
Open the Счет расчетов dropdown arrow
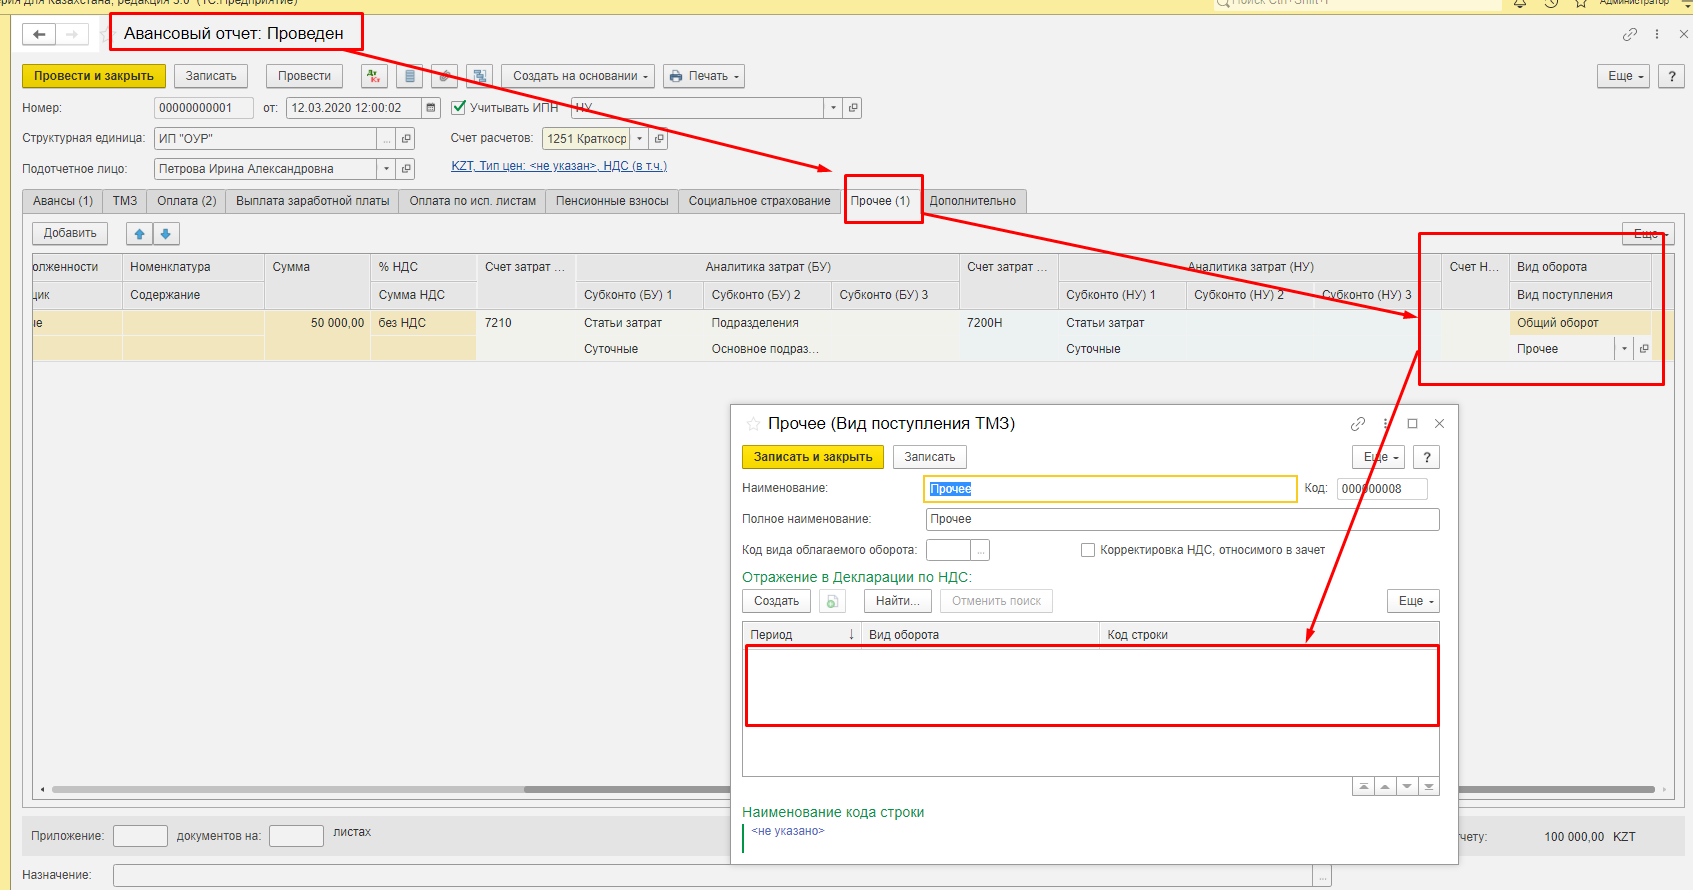click(x=640, y=139)
